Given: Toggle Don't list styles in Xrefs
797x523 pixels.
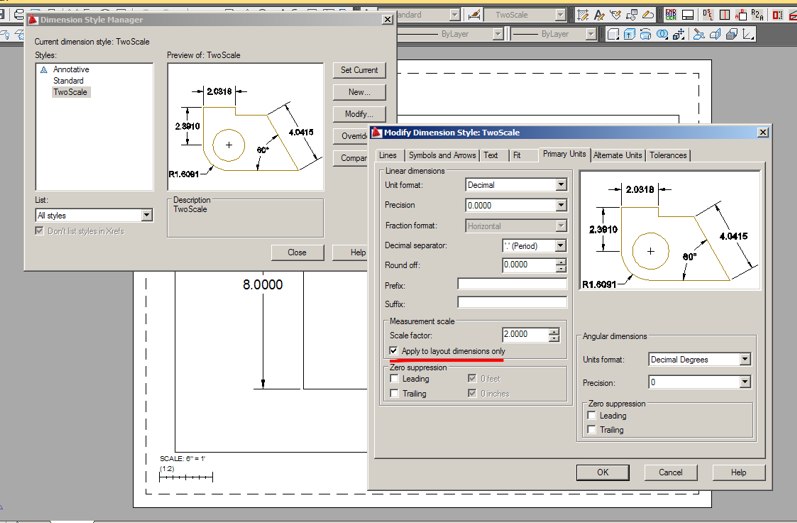Looking at the screenshot, I should tap(39, 231).
